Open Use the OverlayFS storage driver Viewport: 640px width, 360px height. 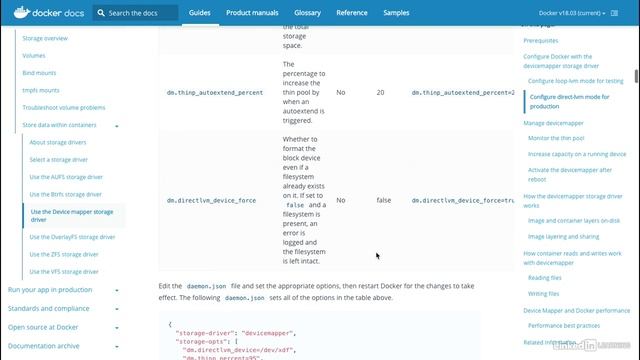[x=72, y=237]
